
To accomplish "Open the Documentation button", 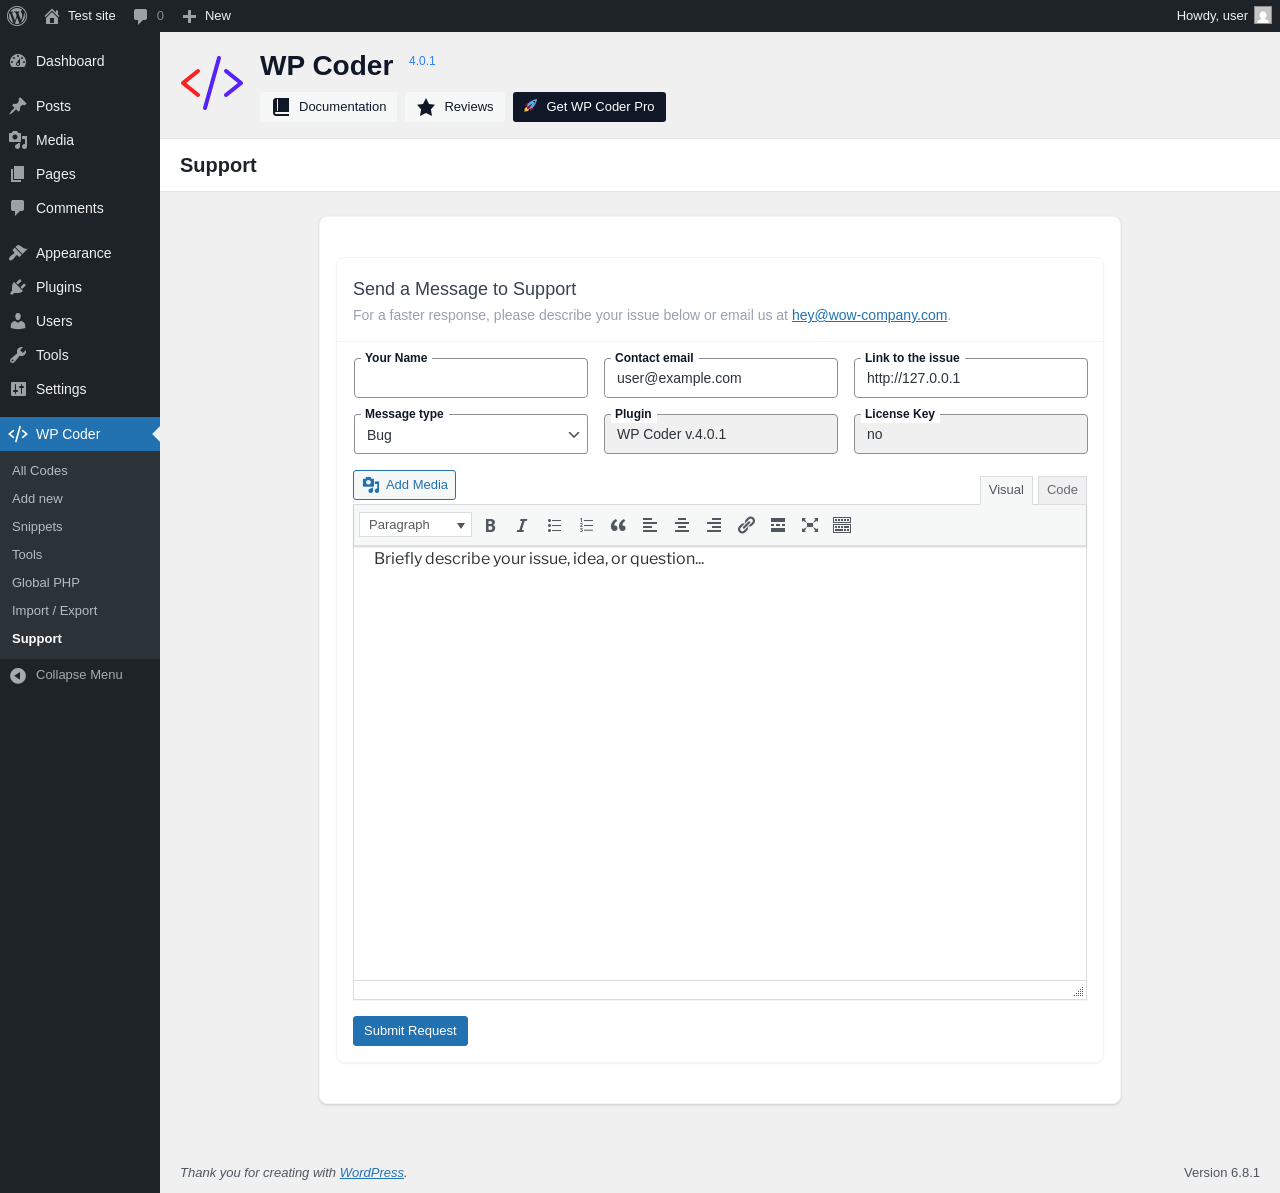I will point(328,107).
